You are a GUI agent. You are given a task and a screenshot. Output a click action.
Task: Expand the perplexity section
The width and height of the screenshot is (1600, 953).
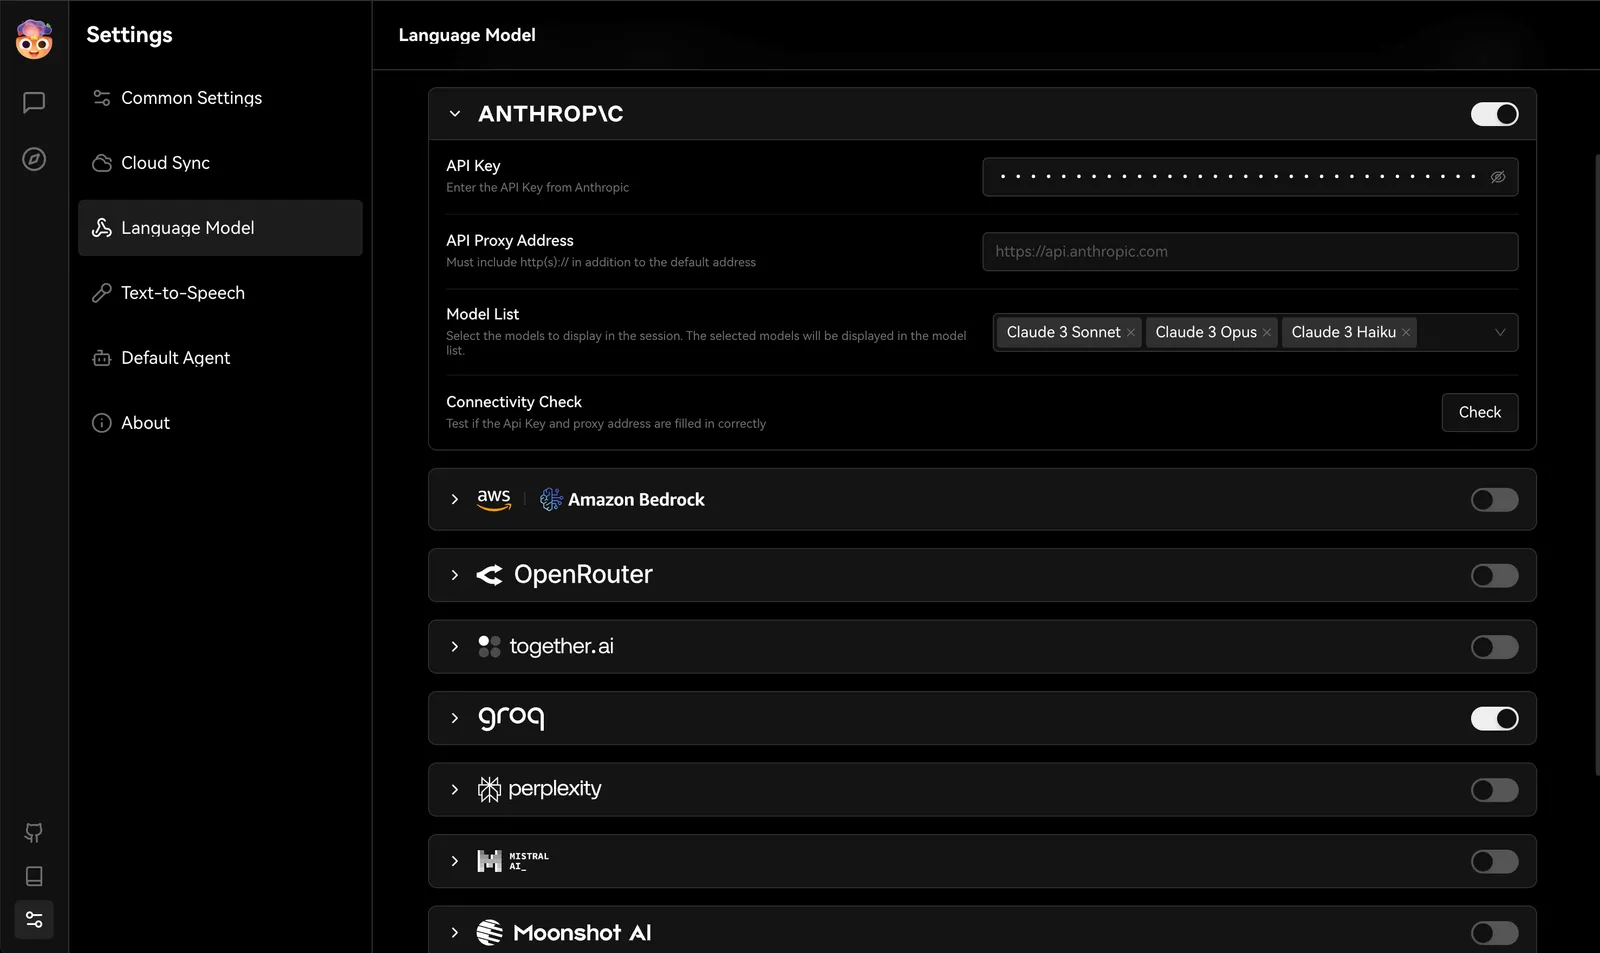point(455,790)
